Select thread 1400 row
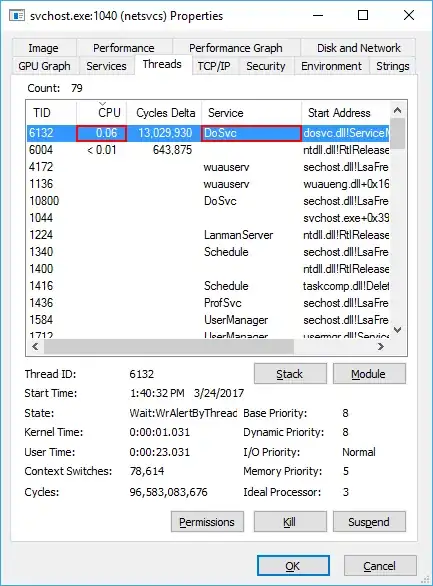Screen dimensions: 433x586 coord(208,269)
